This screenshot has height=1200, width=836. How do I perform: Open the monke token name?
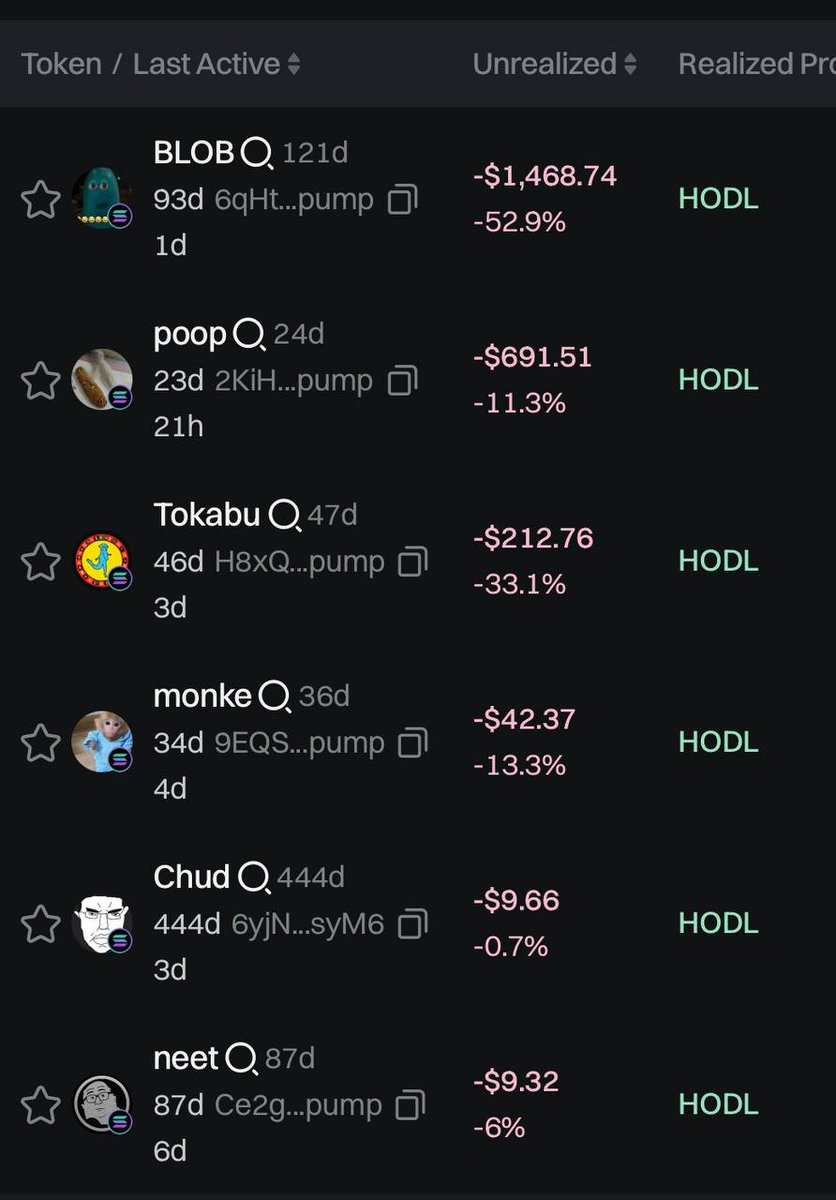coord(203,695)
